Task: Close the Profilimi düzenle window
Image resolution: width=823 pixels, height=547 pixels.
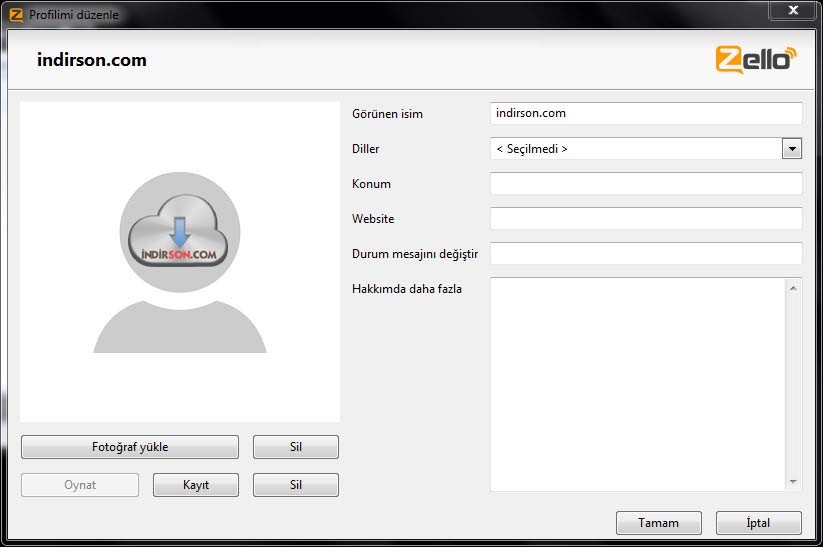Action: pyautogui.click(x=793, y=10)
